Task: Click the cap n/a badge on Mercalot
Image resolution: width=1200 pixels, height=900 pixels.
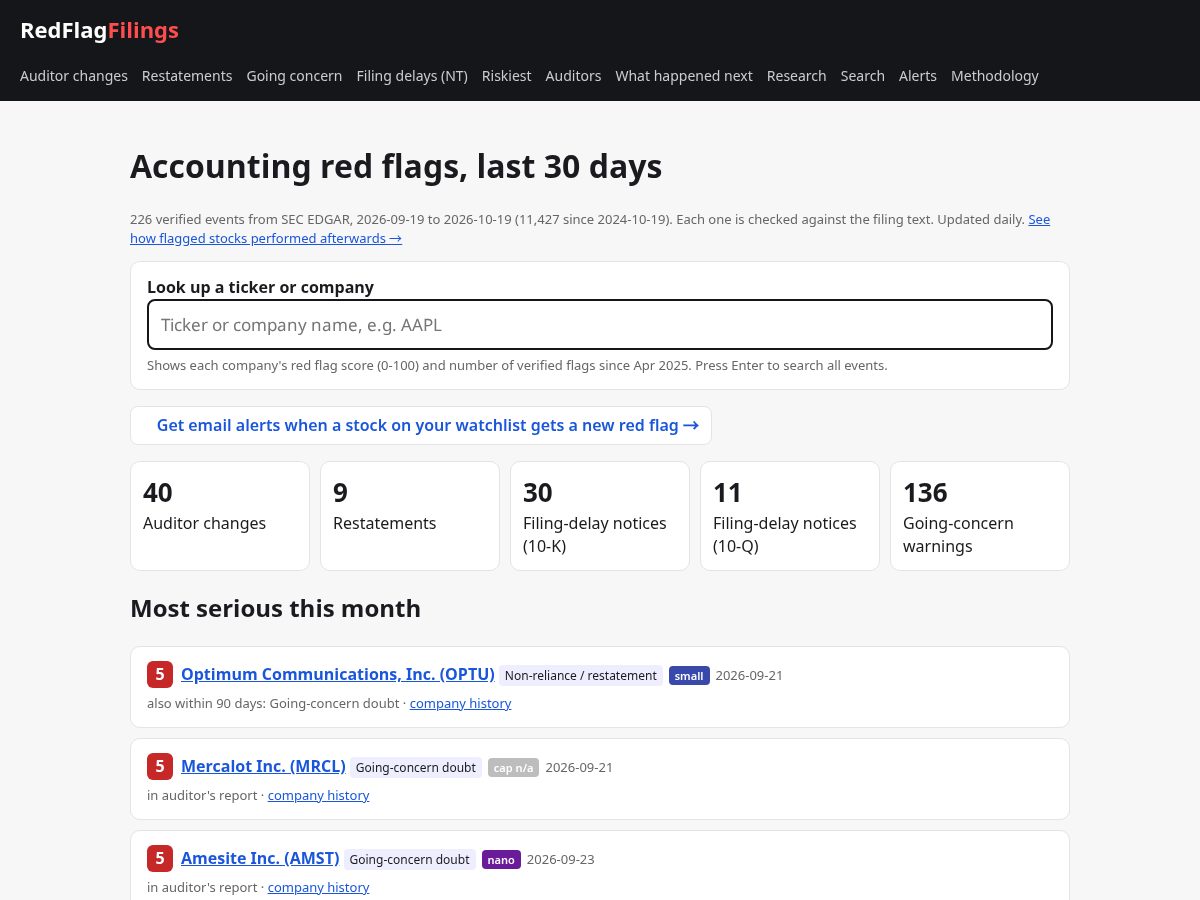Action: click(514, 768)
